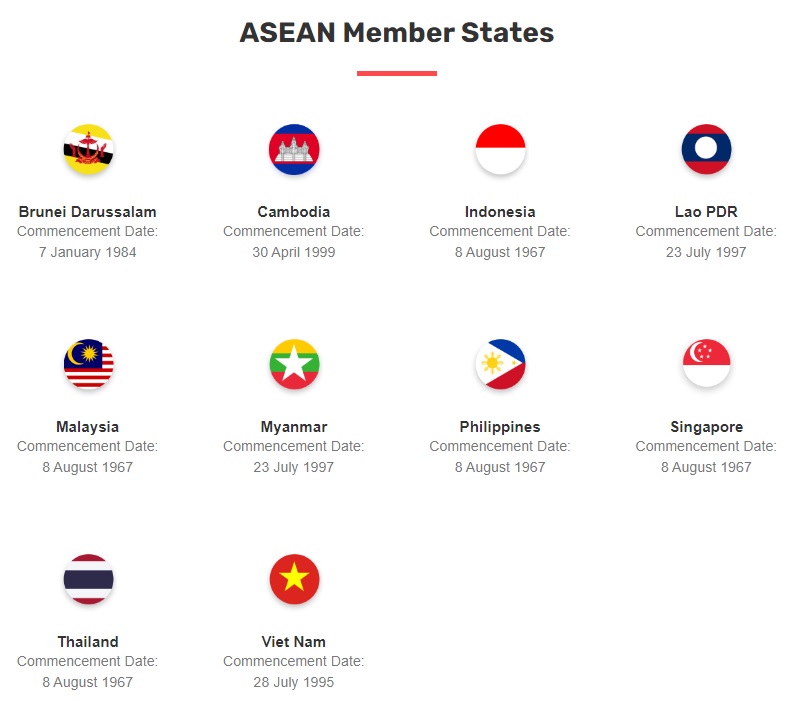Viewport: 802px width, 720px height.
Task: Click the Indonesia flag icon
Action: pos(500,150)
